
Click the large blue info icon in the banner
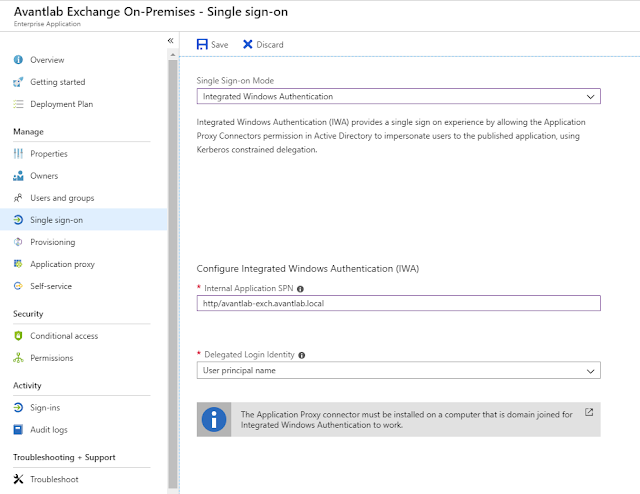(x=214, y=419)
